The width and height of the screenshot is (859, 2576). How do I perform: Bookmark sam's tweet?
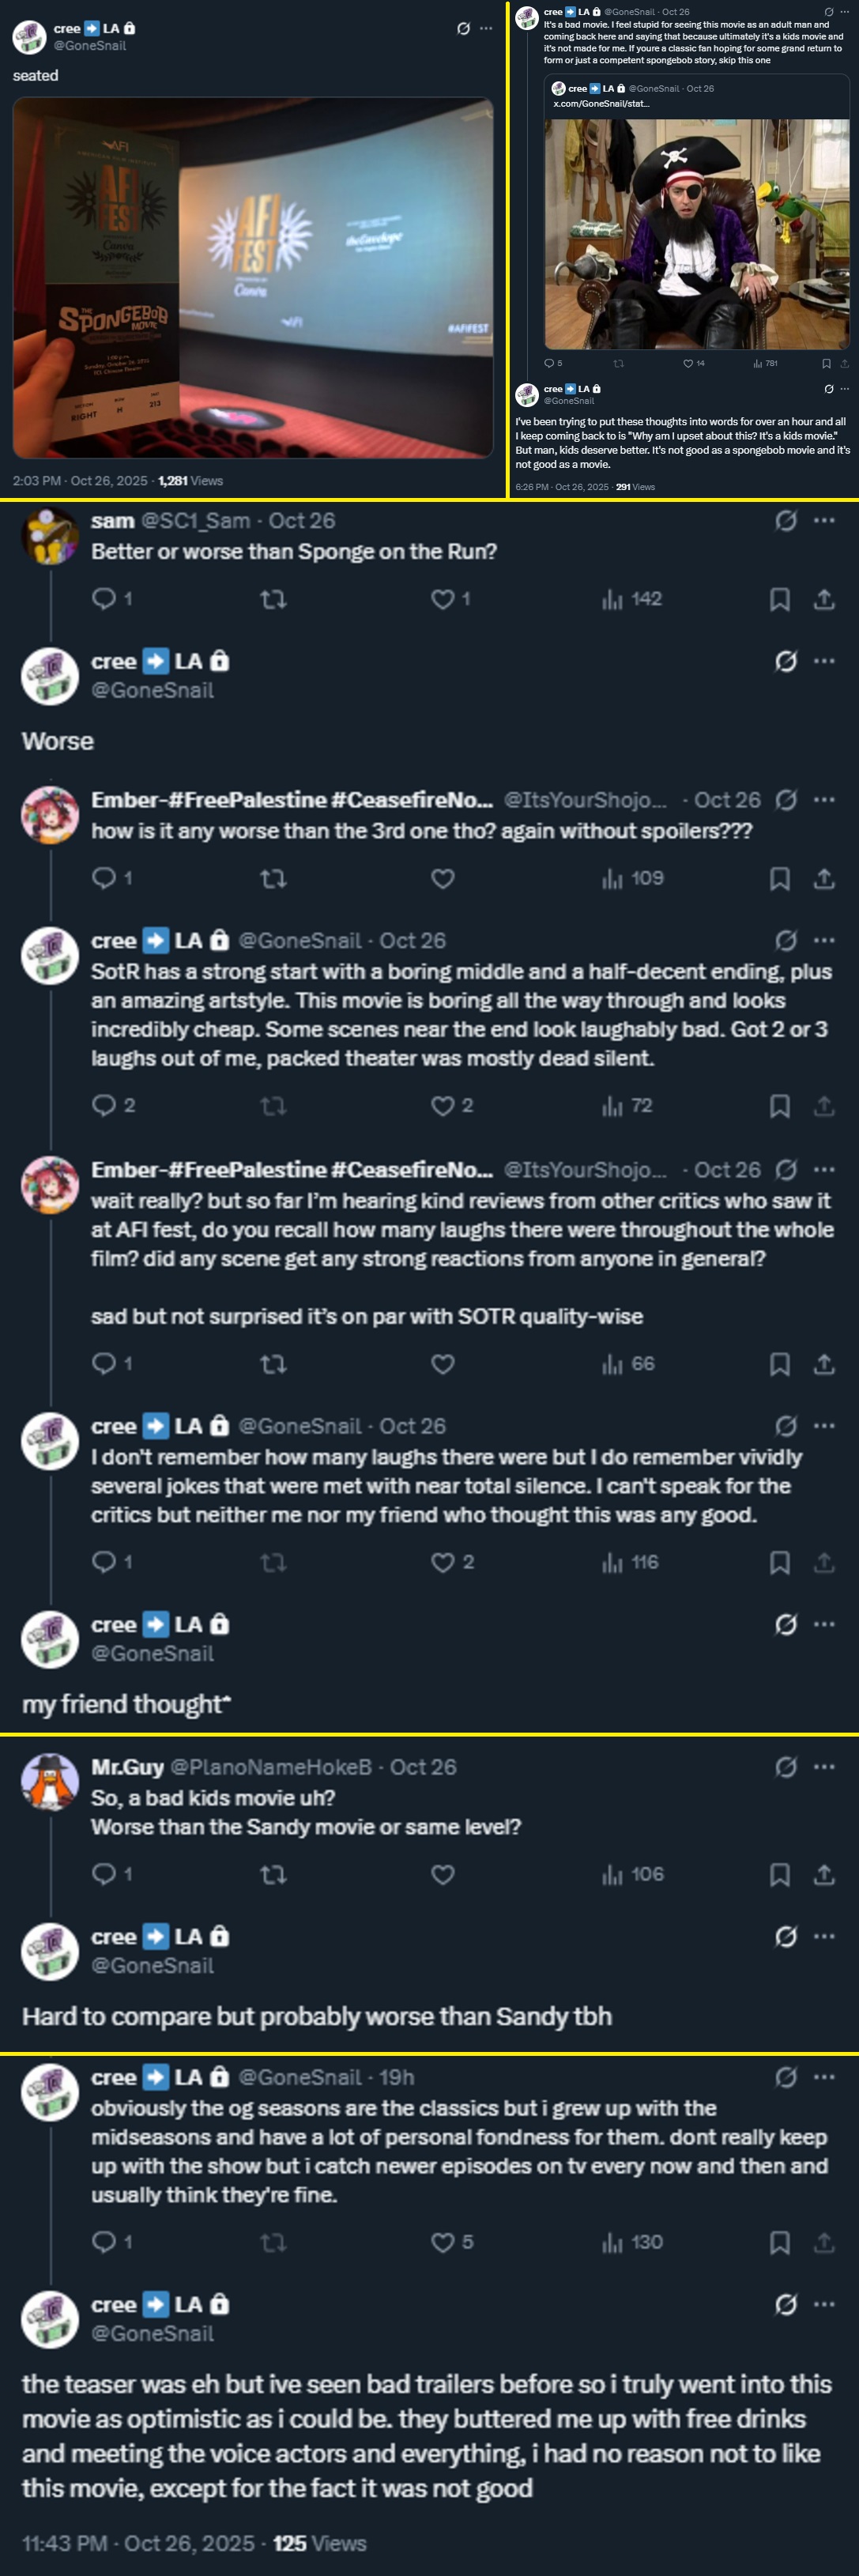pyautogui.click(x=779, y=599)
